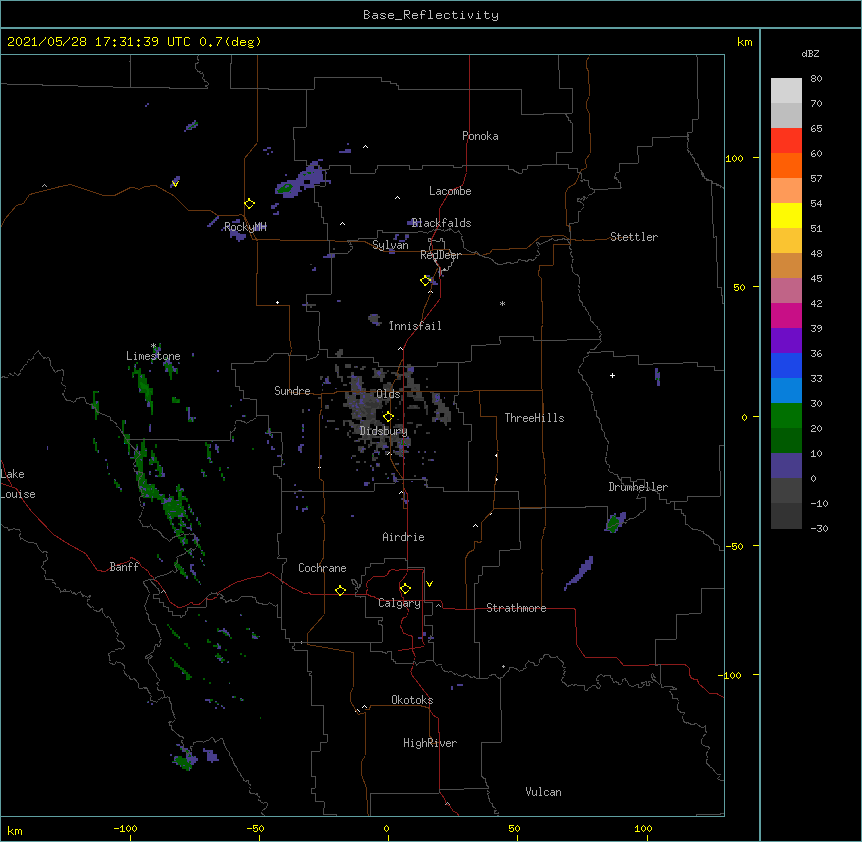862x842 pixels.
Task: Select the yellow diamond between Olds and Didsbury
Action: click(388, 417)
